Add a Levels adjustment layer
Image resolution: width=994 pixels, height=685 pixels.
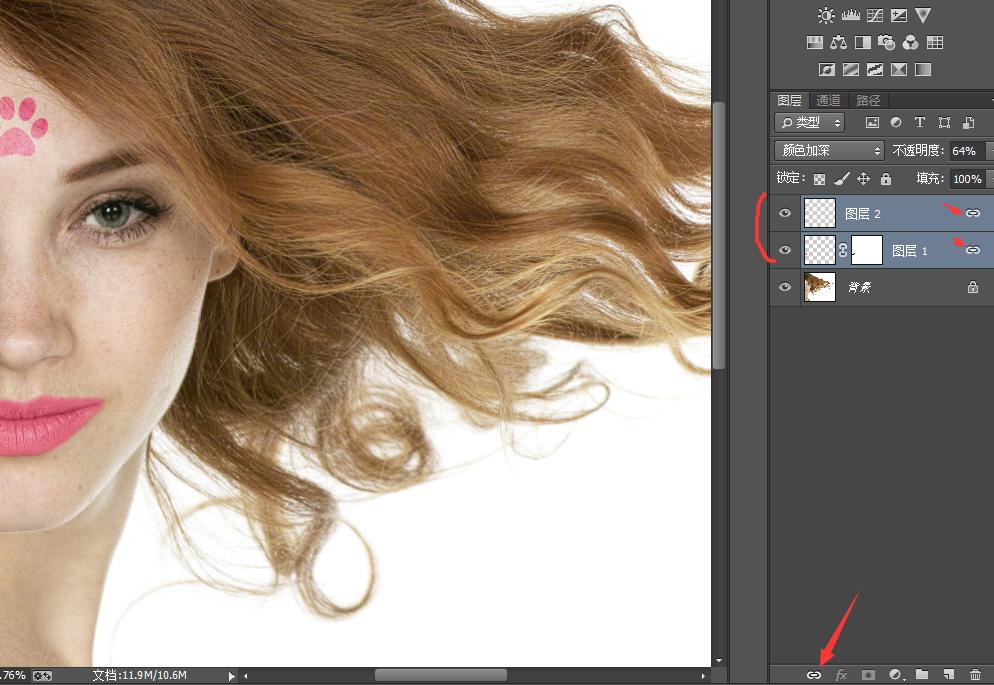tap(851, 15)
